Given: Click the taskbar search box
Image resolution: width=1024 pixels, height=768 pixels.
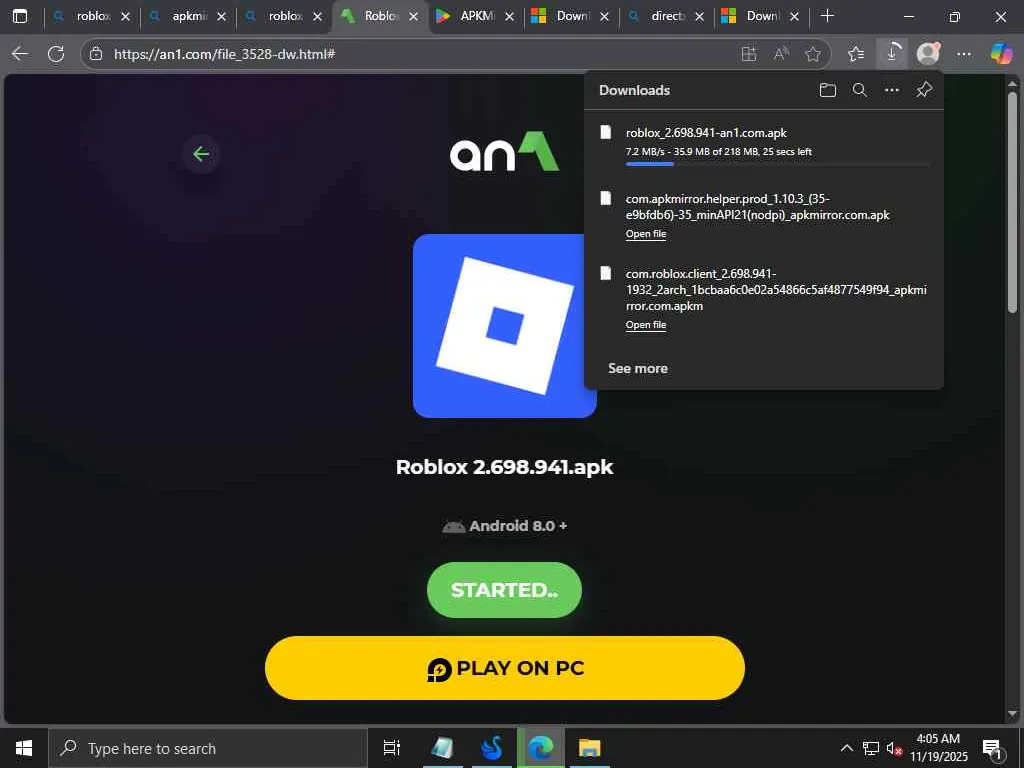Looking at the screenshot, I should 208,748.
